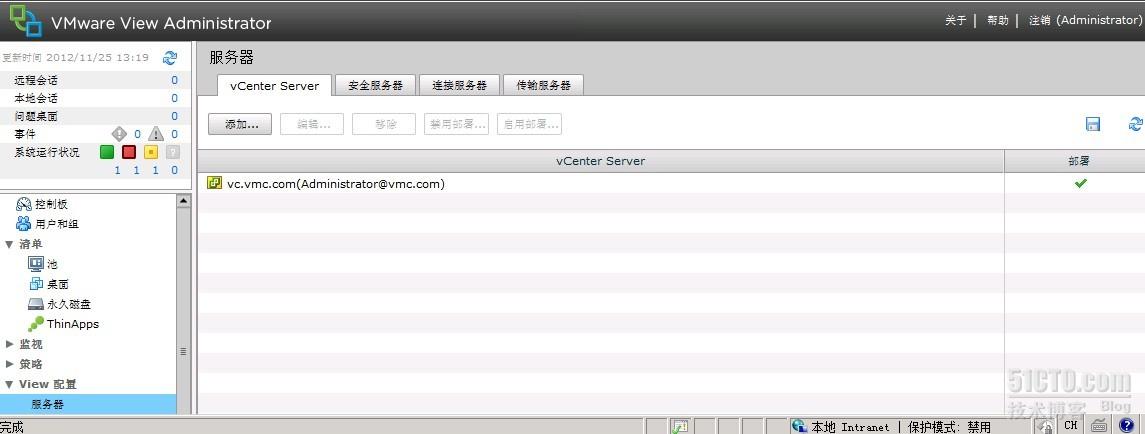The image size is (1145, 434).
Task: Click the status bar checkmark icon
Action: [x=680, y=426]
